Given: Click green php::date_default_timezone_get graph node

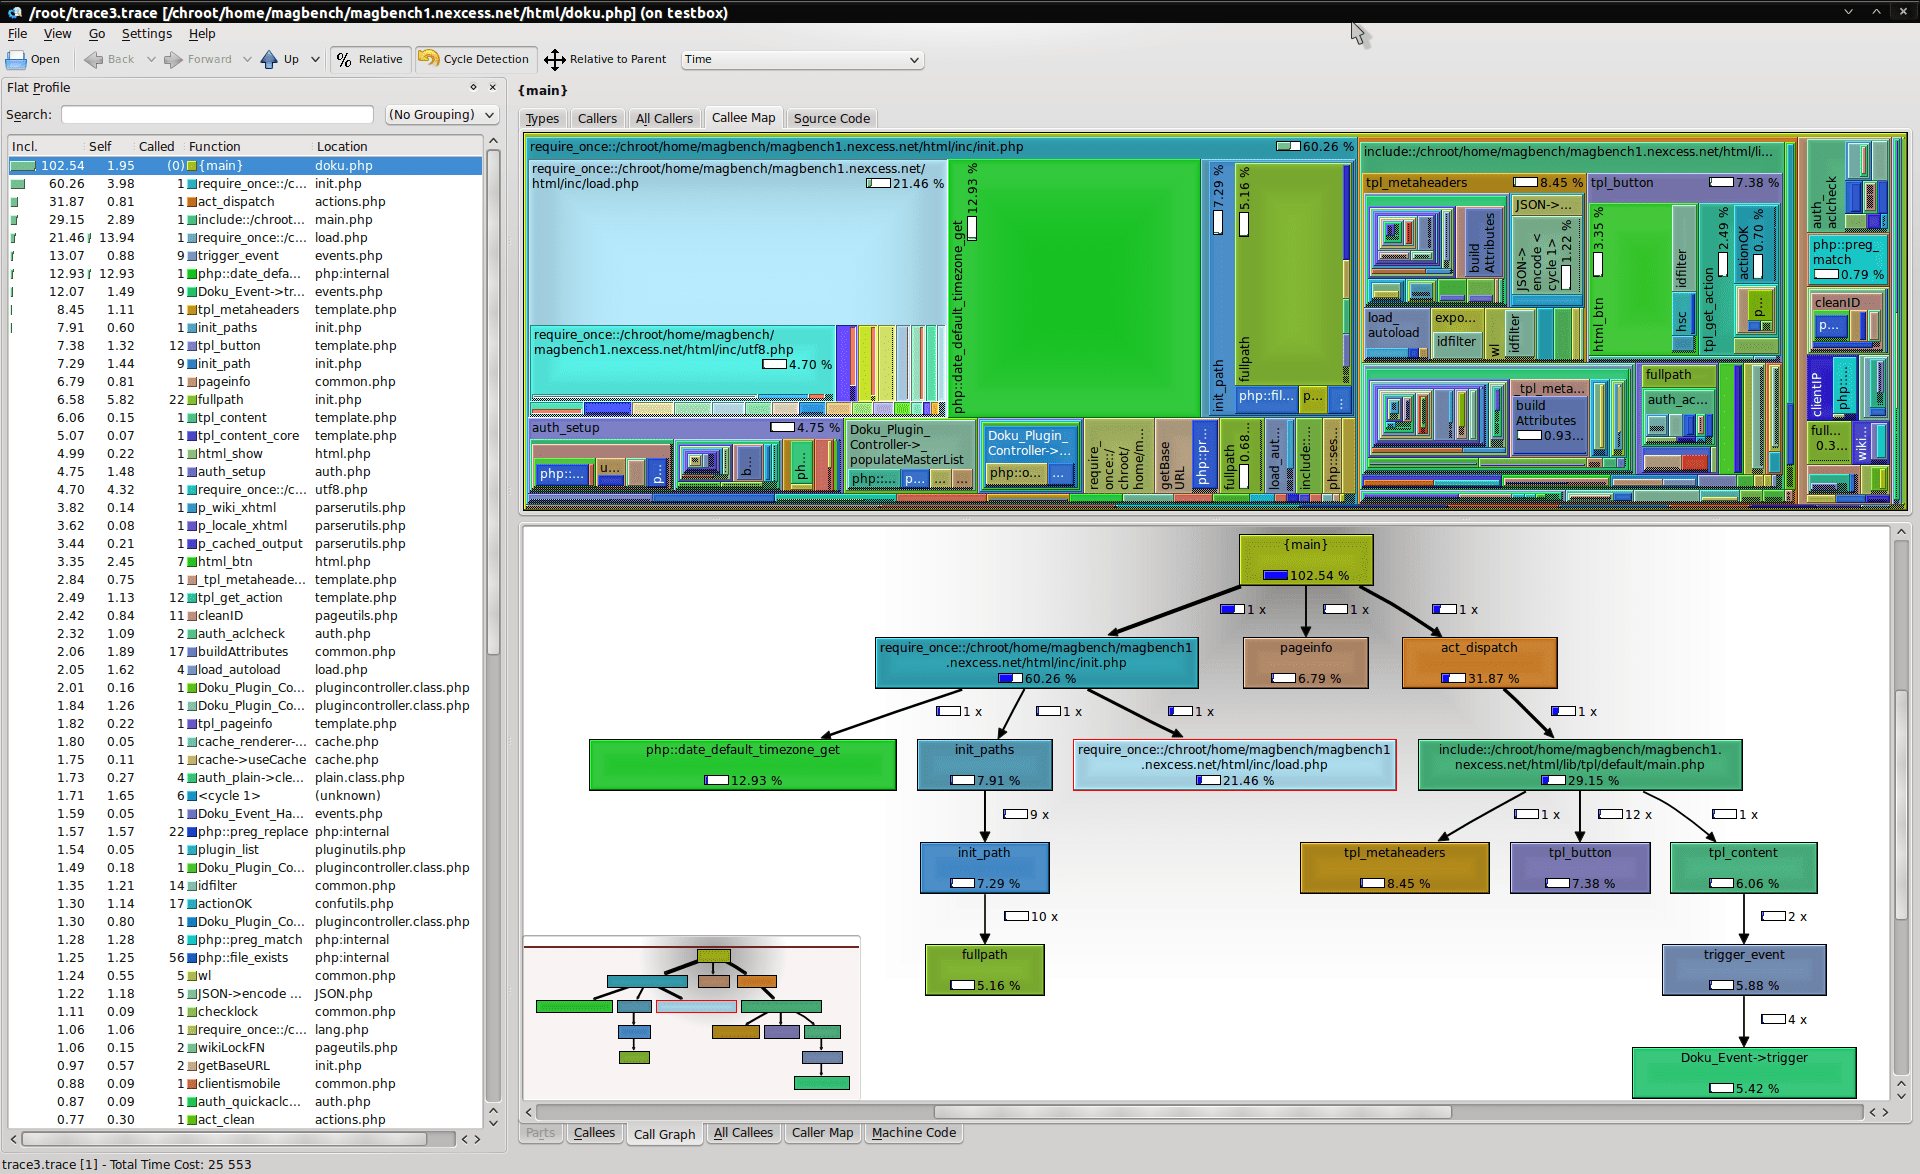Looking at the screenshot, I should point(742,764).
